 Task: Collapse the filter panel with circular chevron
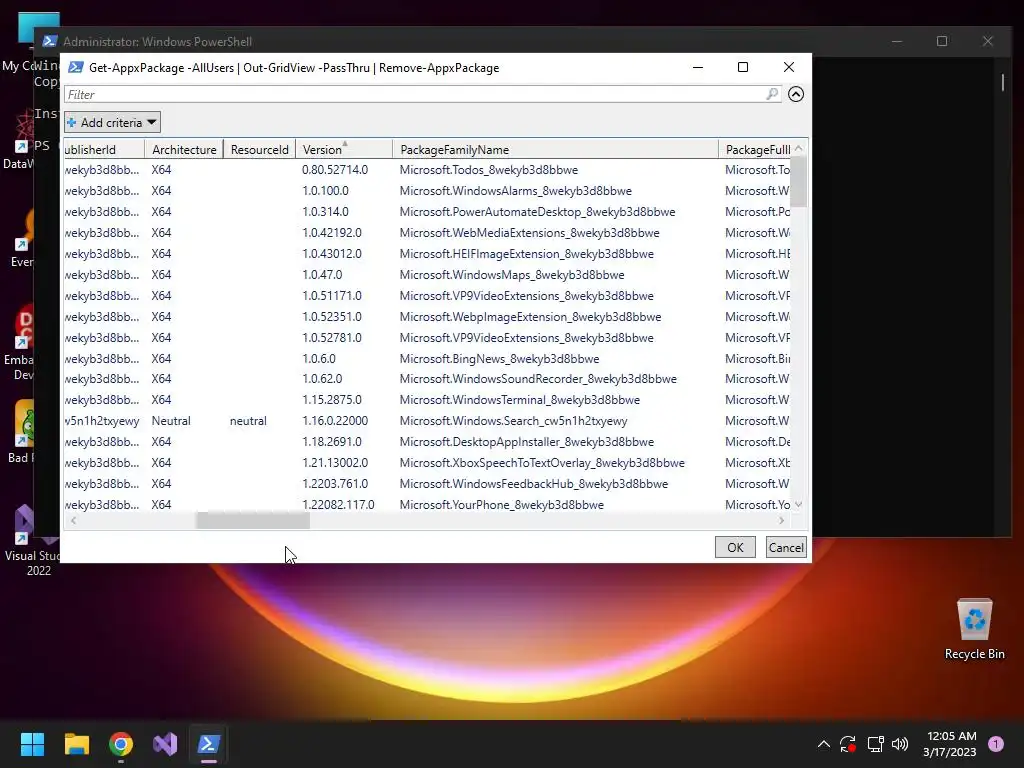coord(795,94)
